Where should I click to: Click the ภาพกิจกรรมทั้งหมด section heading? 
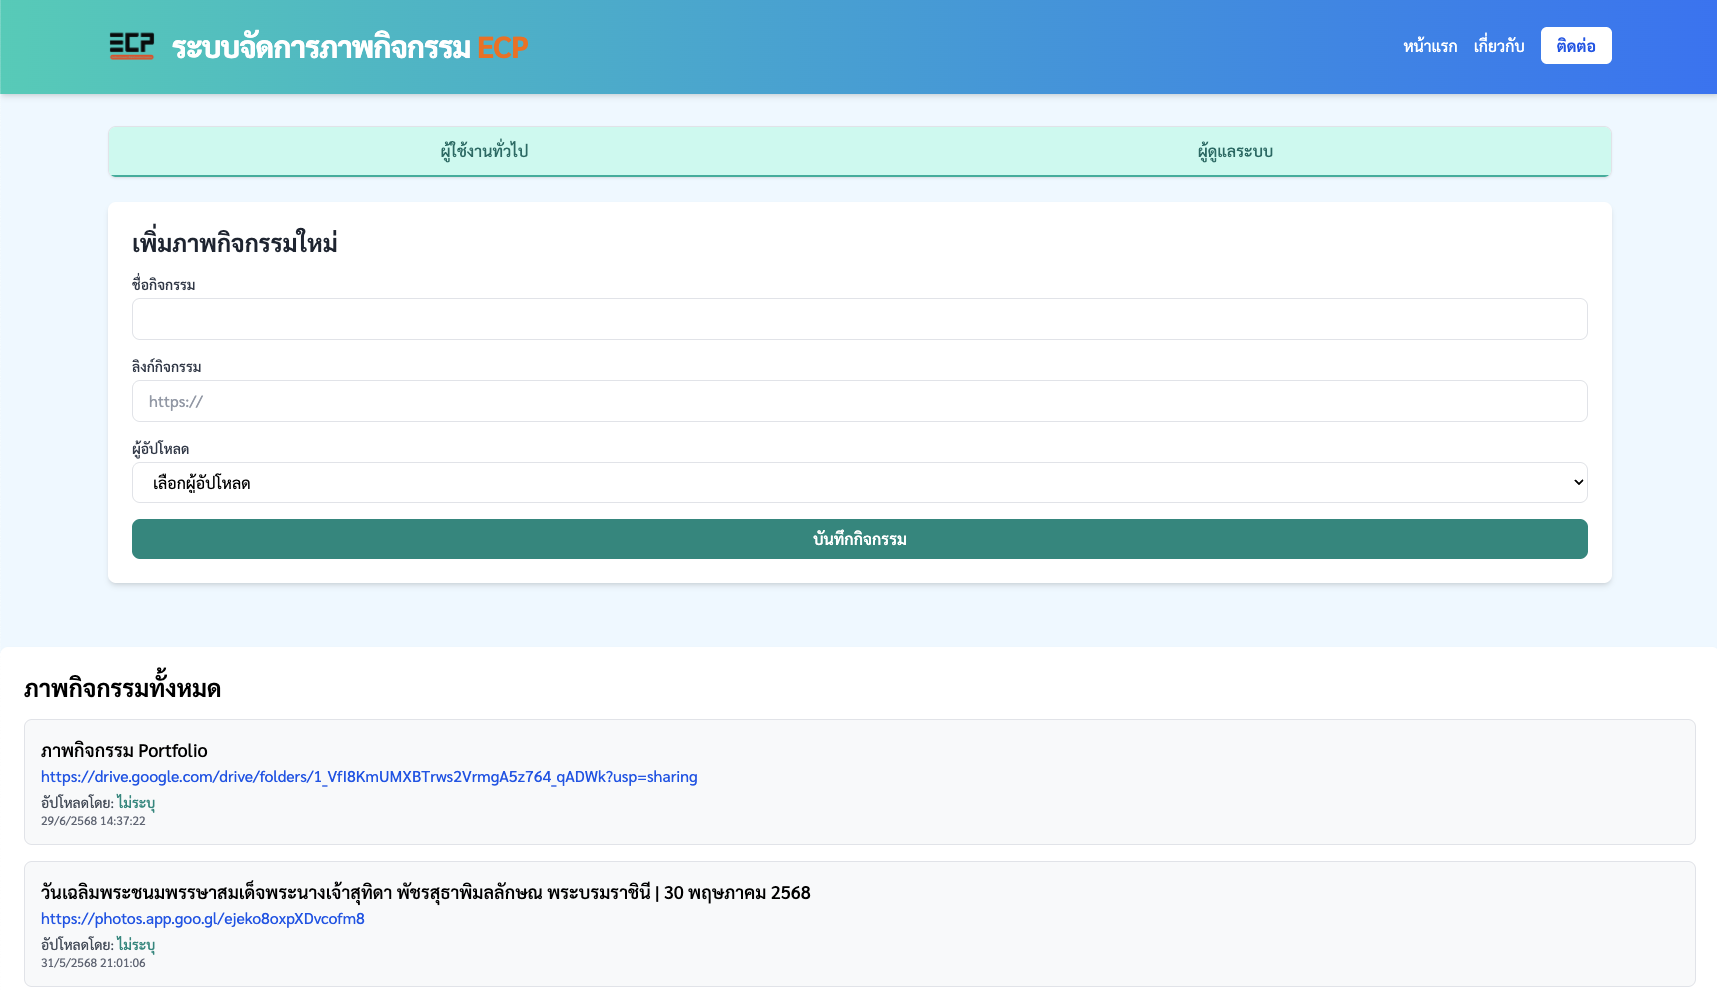pyautogui.click(x=122, y=689)
